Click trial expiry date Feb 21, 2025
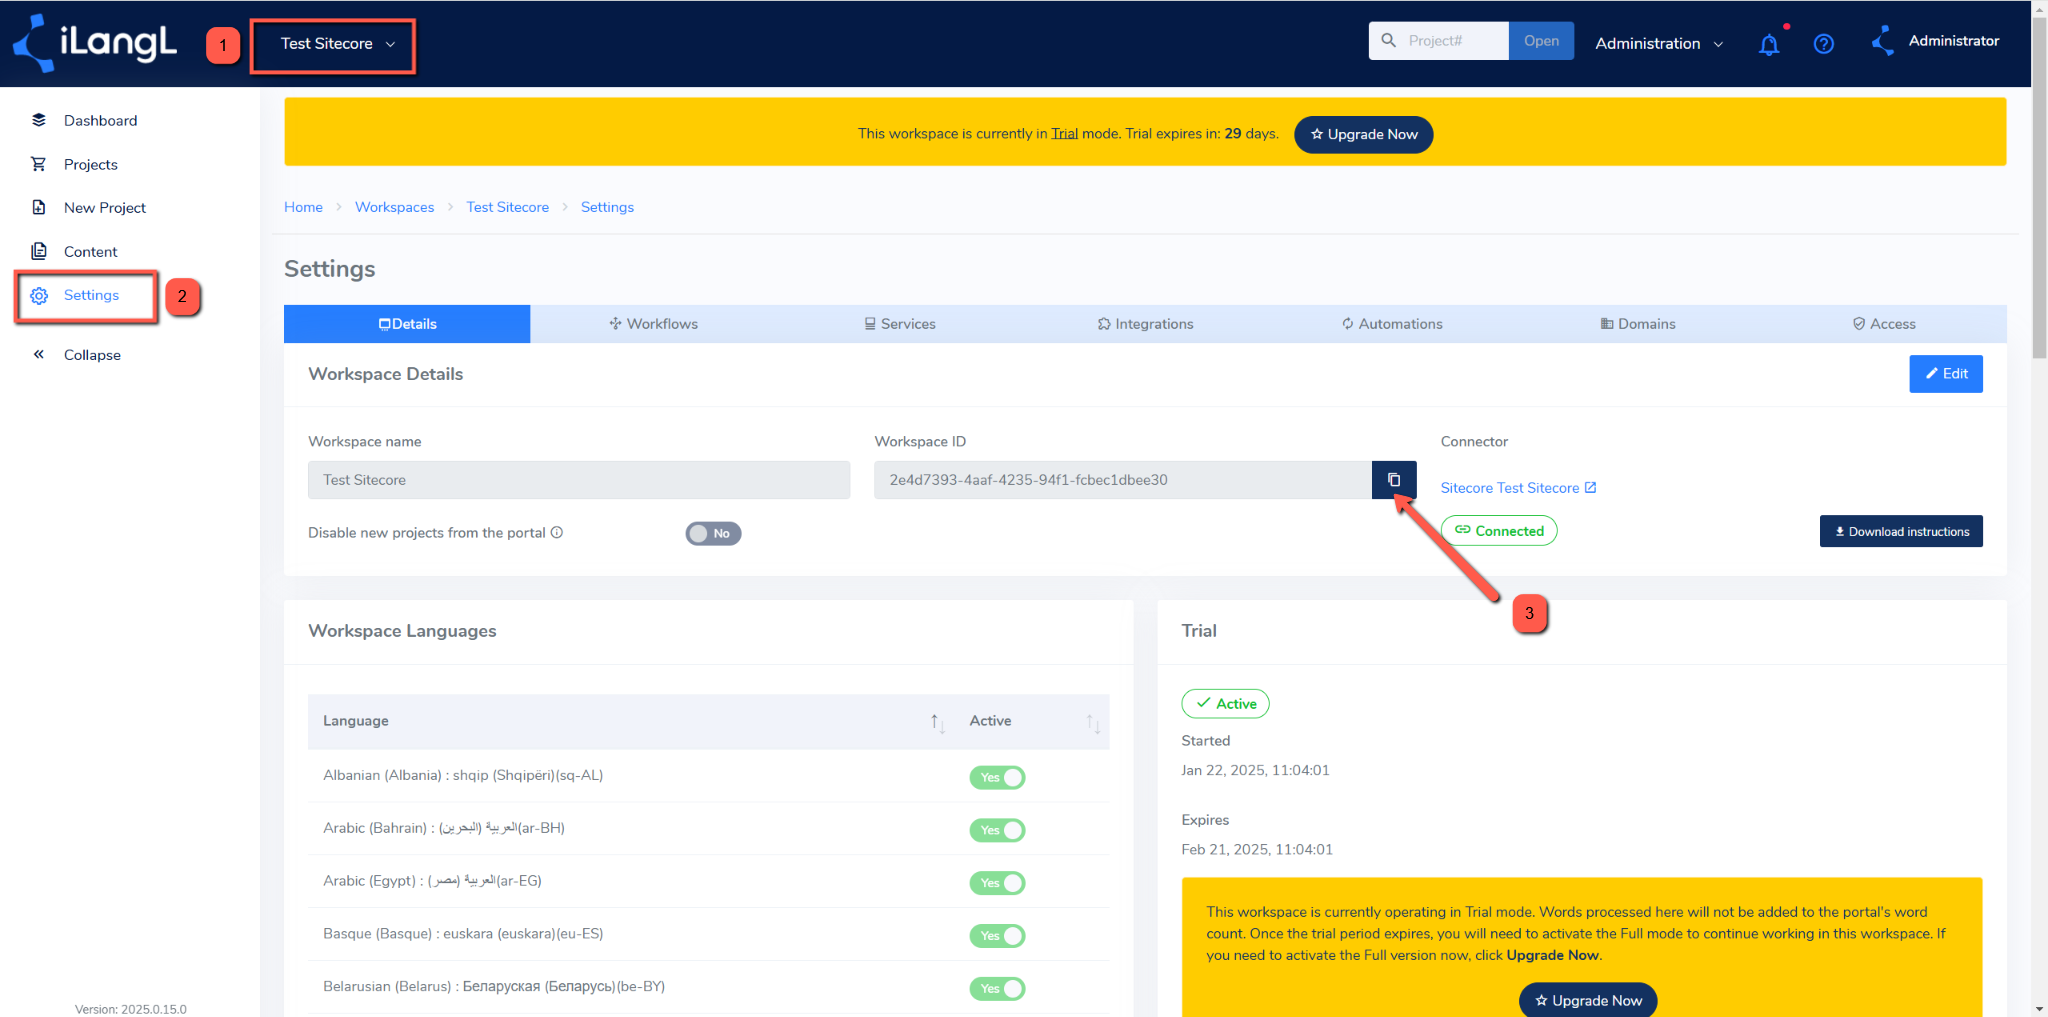The image size is (2048, 1017). pos(1257,849)
